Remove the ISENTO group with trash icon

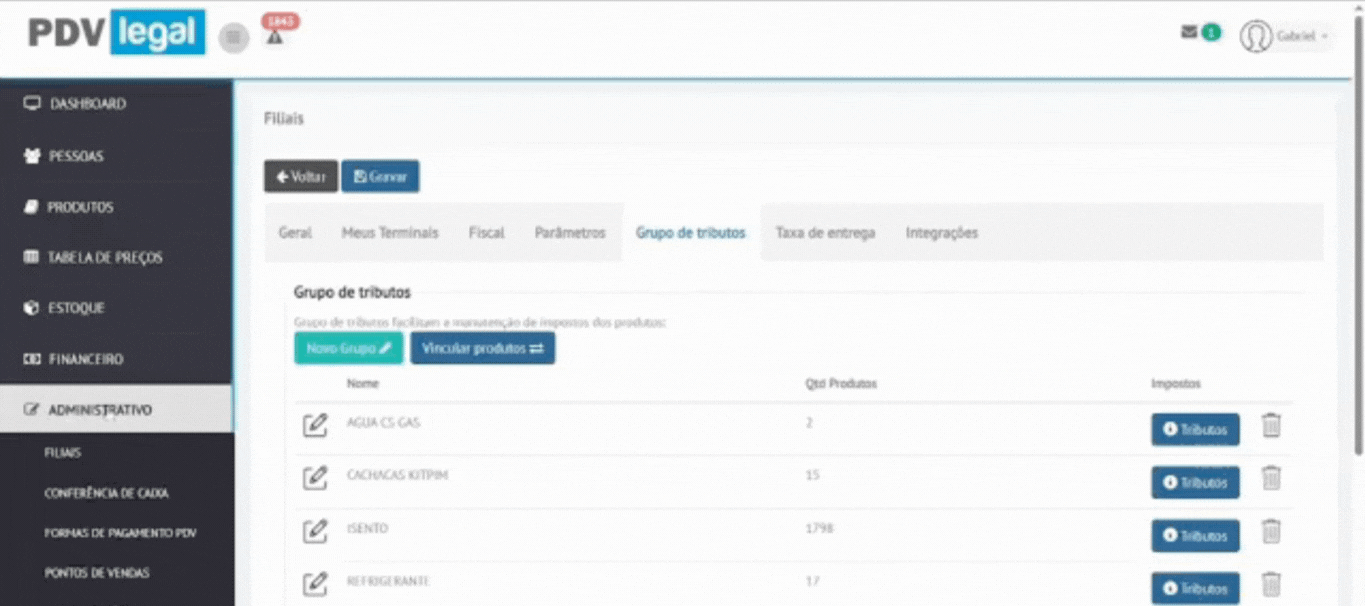tap(1271, 531)
